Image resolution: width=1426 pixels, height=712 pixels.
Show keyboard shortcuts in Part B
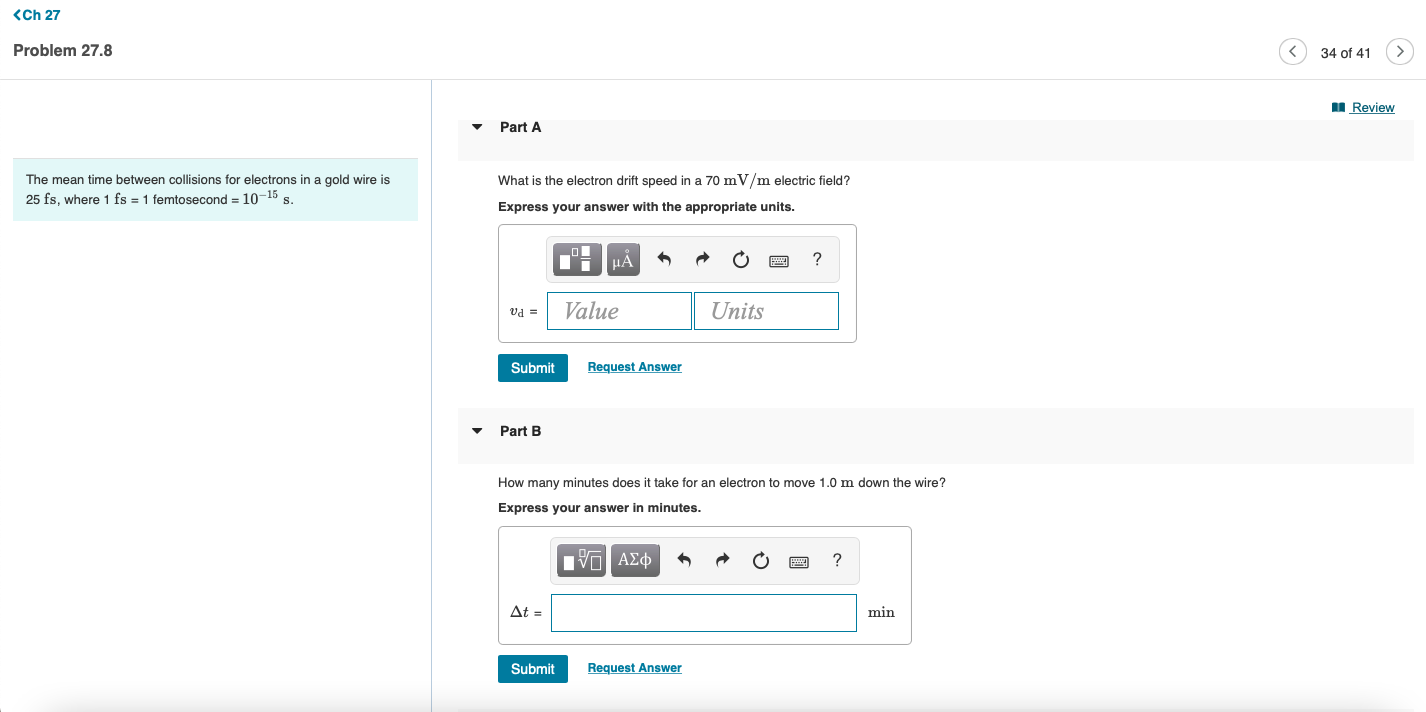(x=799, y=562)
